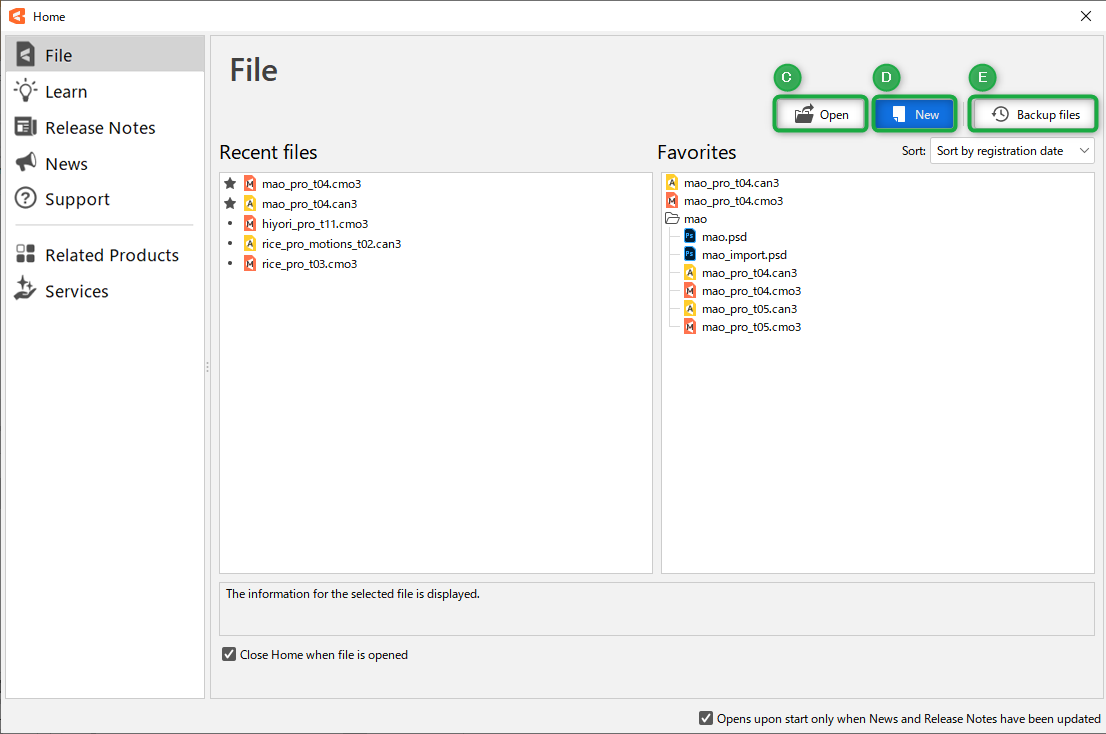The image size is (1106, 734).
Task: Click the Related Products grid icon
Action: [x=26, y=255]
